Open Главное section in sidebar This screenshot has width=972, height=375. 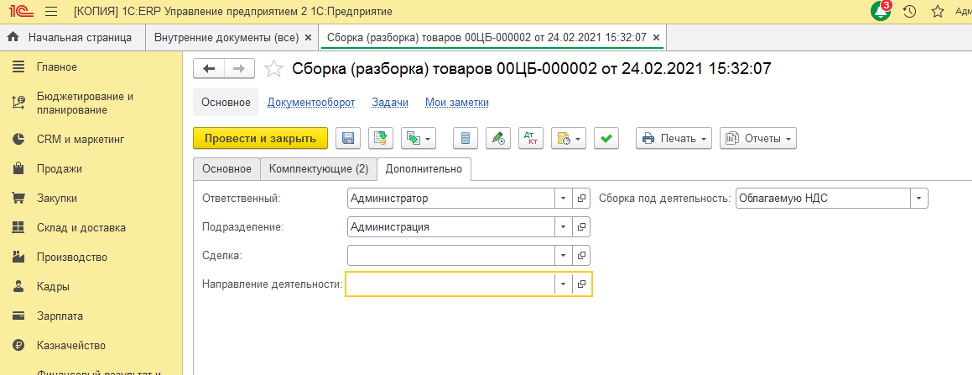pyautogui.click(x=56, y=66)
